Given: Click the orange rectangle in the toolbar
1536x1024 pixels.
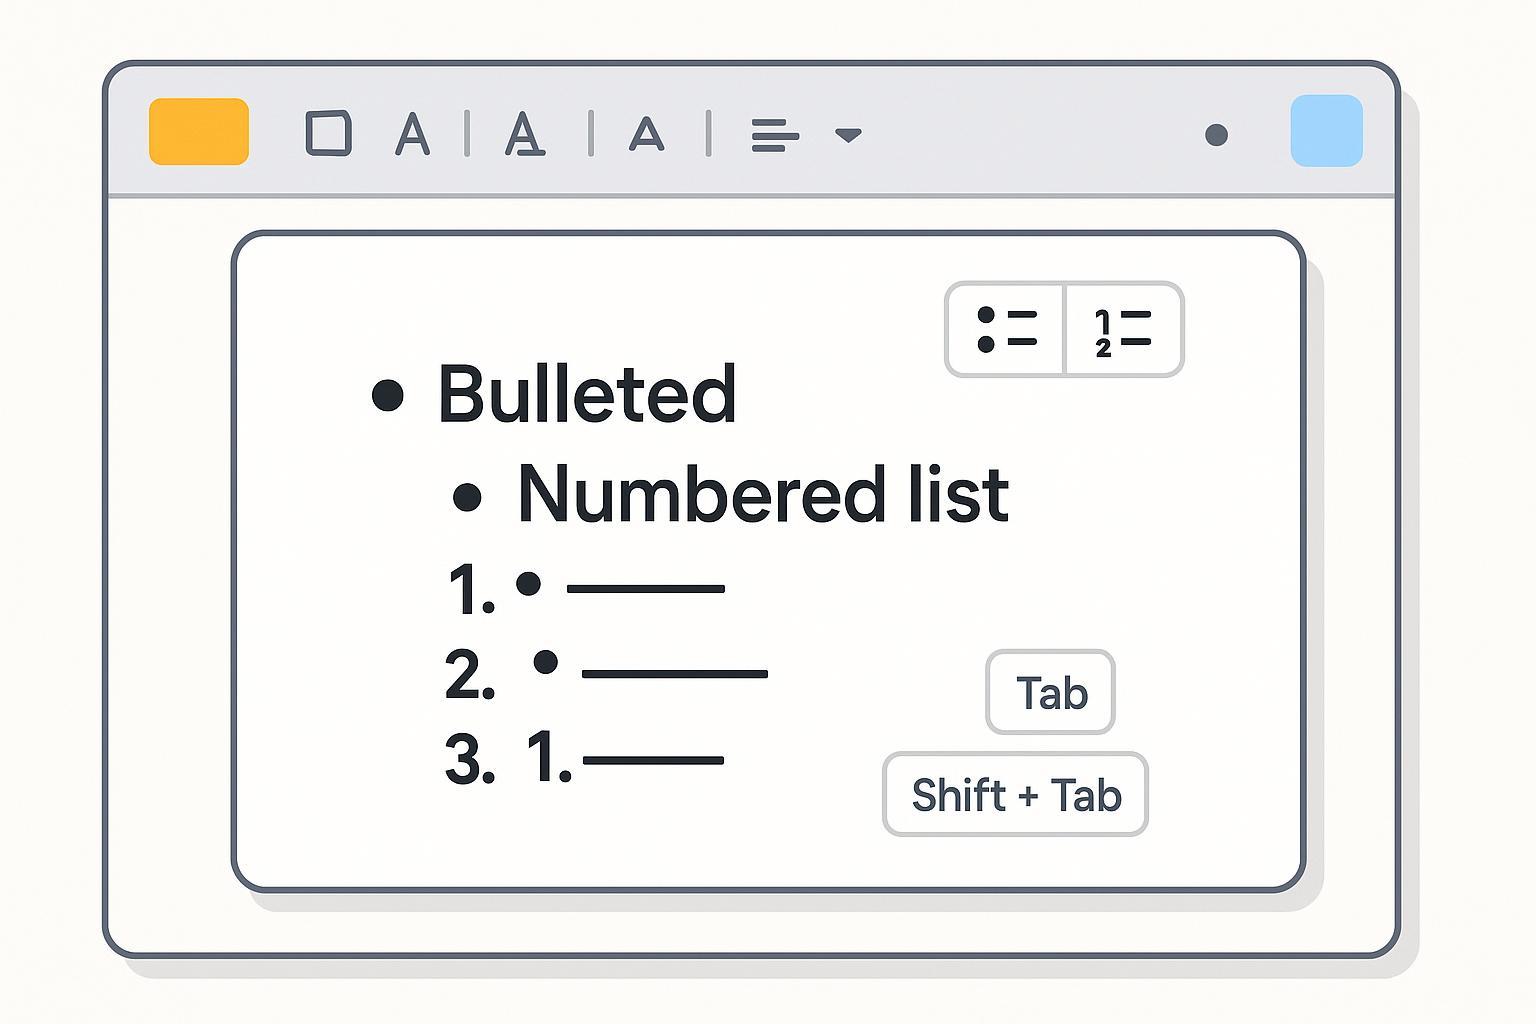Looking at the screenshot, I should 199,131.
